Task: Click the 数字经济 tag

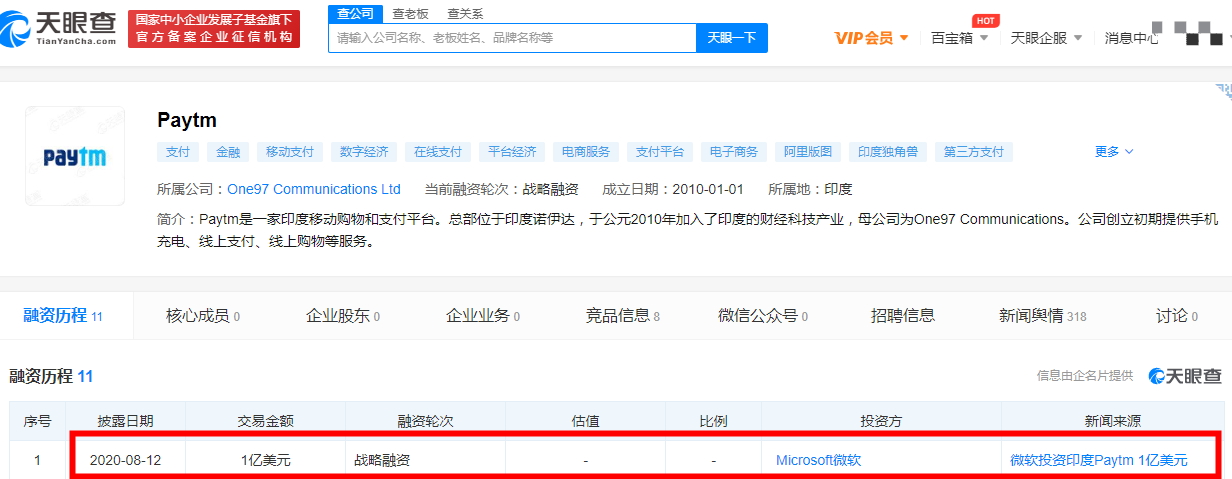Action: coord(364,152)
